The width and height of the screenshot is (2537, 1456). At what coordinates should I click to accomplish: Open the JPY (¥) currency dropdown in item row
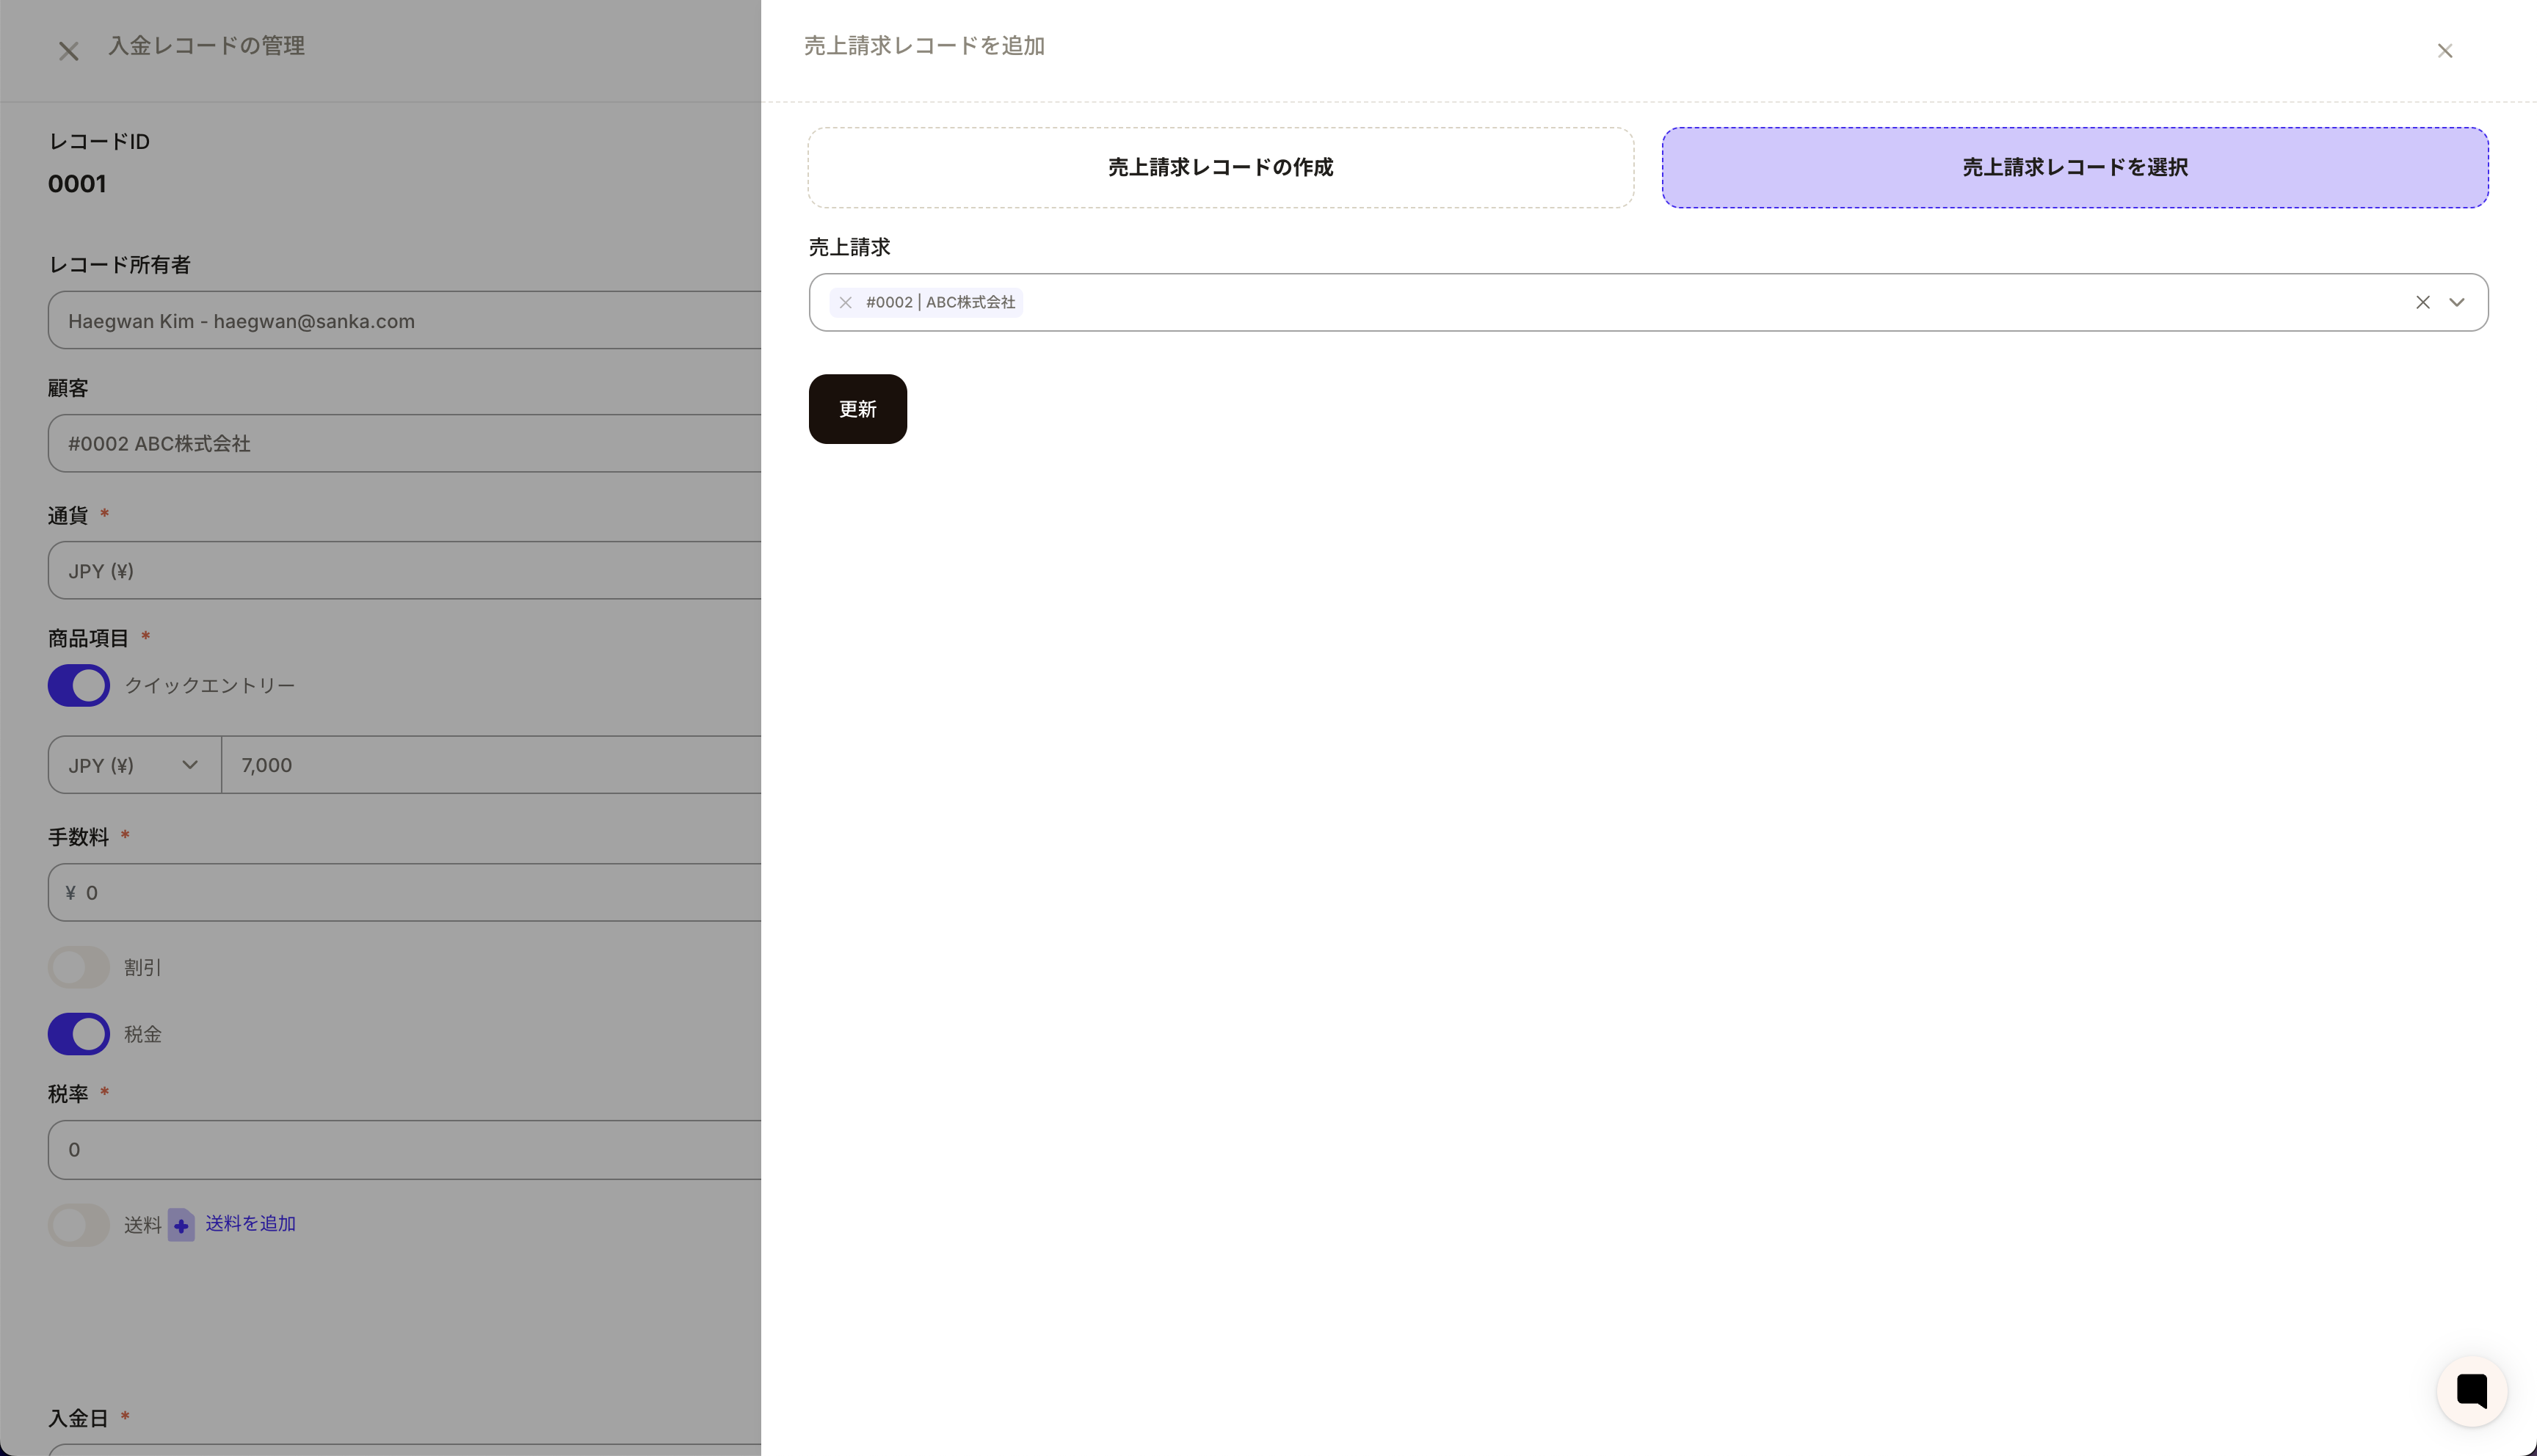point(134,765)
